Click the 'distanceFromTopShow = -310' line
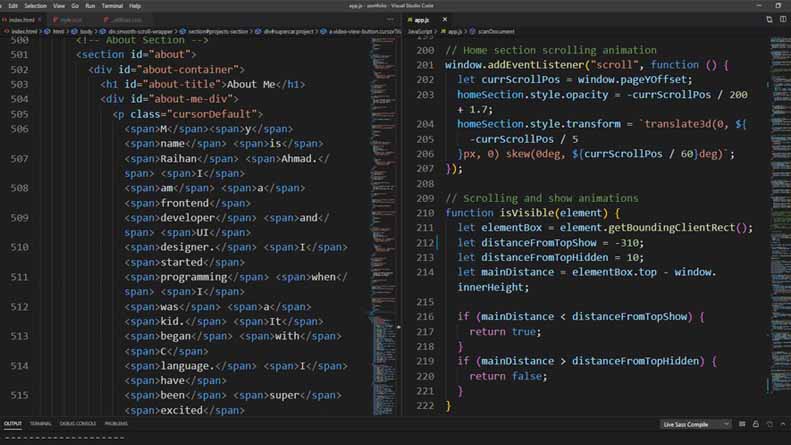Image resolution: width=791 pixels, height=445 pixels. (550, 243)
